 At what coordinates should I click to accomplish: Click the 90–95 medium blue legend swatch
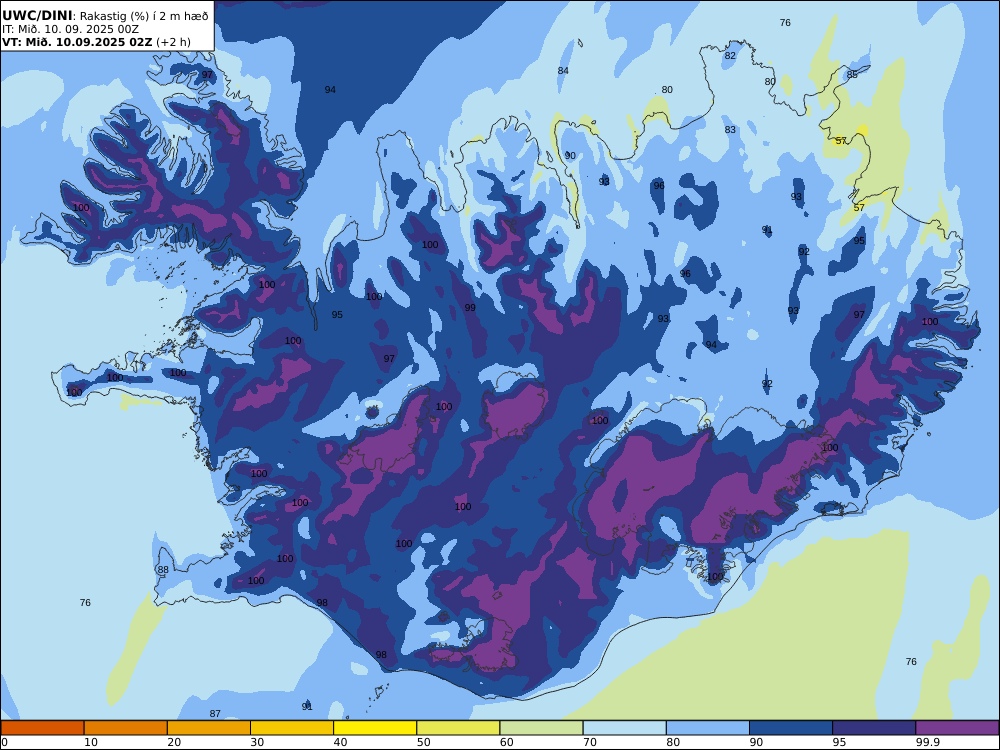(x=791, y=728)
